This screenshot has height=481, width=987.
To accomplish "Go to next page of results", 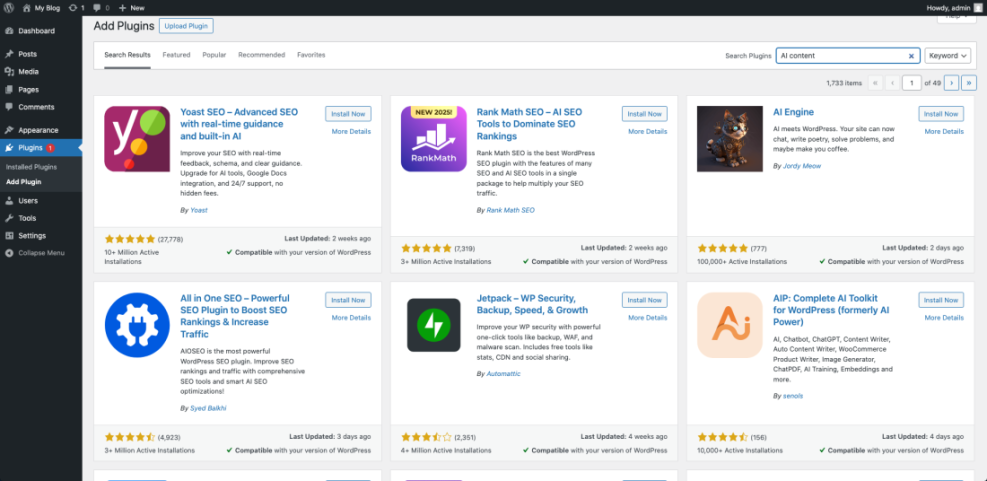I will pos(952,82).
